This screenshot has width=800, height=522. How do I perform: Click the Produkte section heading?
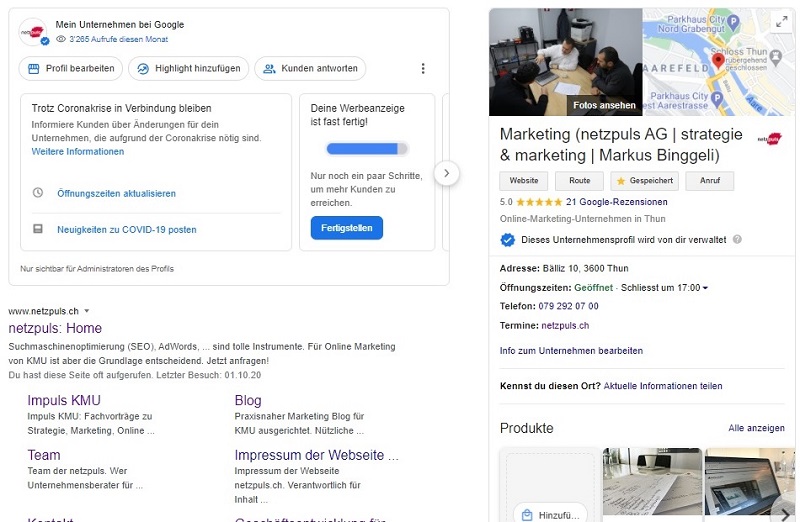tap(527, 428)
